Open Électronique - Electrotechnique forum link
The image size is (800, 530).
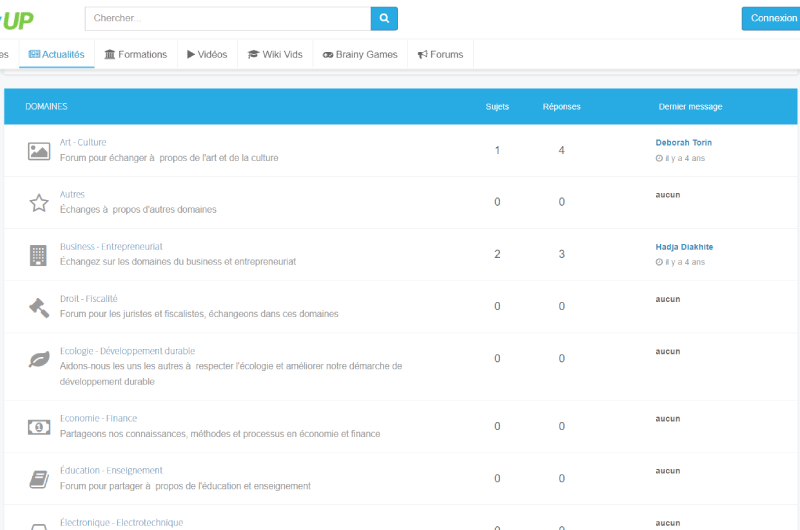[x=121, y=522]
